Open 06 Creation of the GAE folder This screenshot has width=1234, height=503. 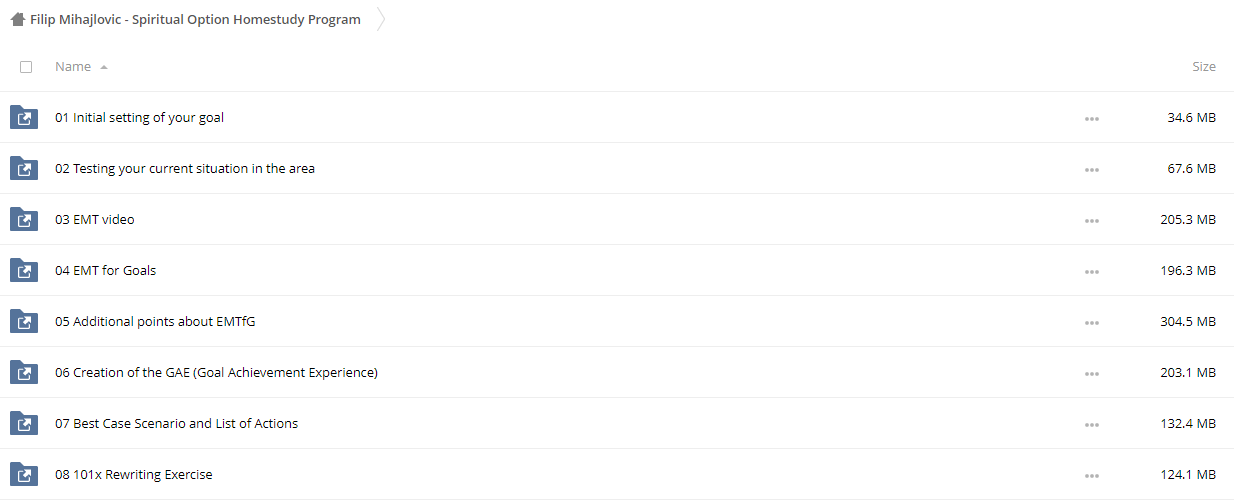216,372
